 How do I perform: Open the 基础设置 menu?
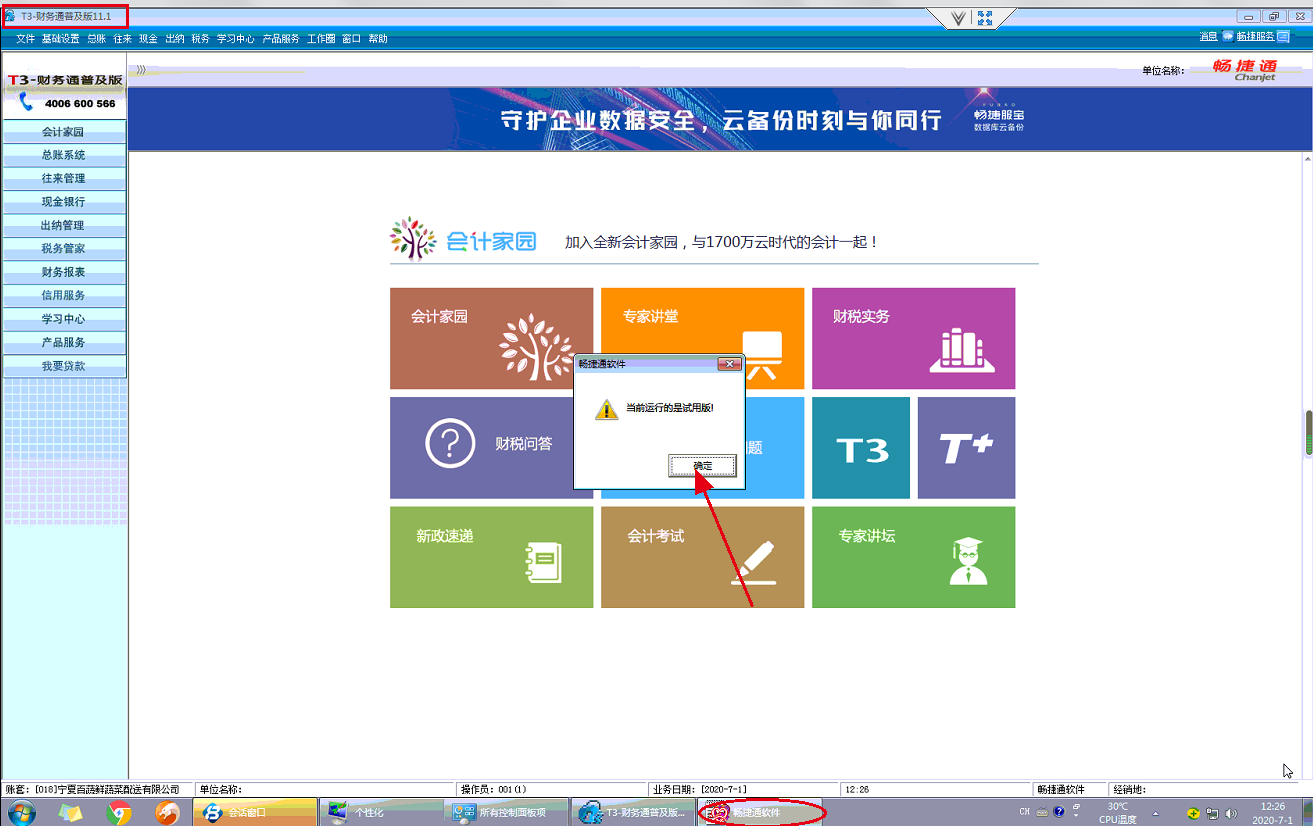click(x=60, y=39)
